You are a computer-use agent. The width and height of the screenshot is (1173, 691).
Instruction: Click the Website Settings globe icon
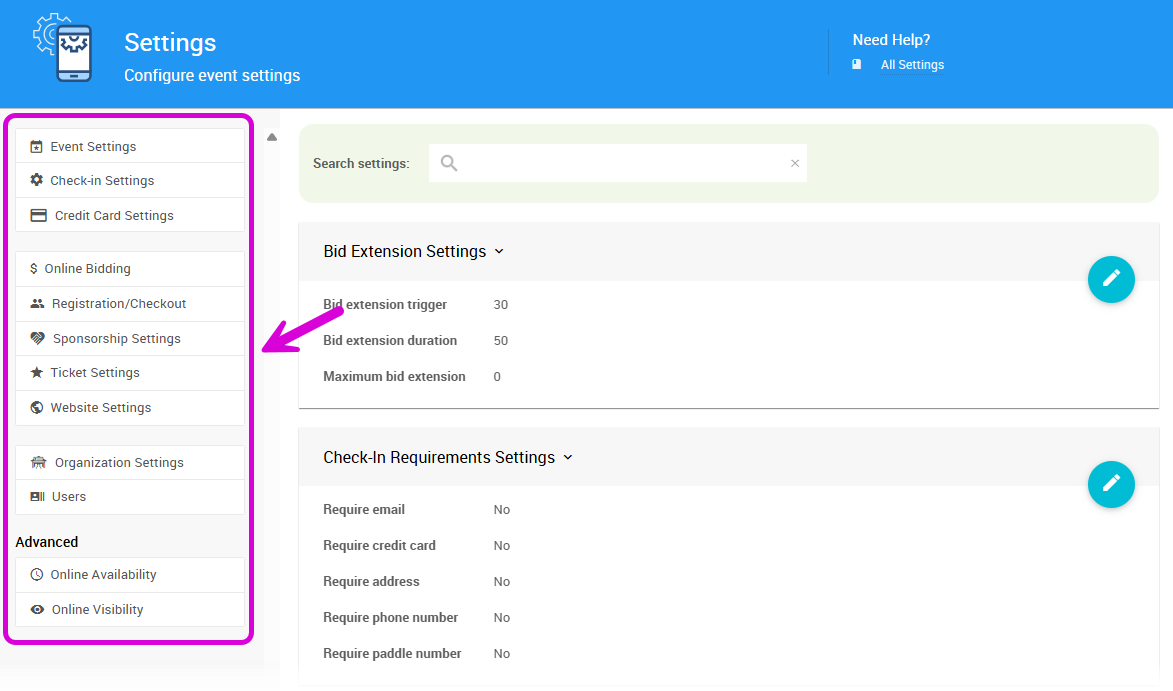(35, 407)
